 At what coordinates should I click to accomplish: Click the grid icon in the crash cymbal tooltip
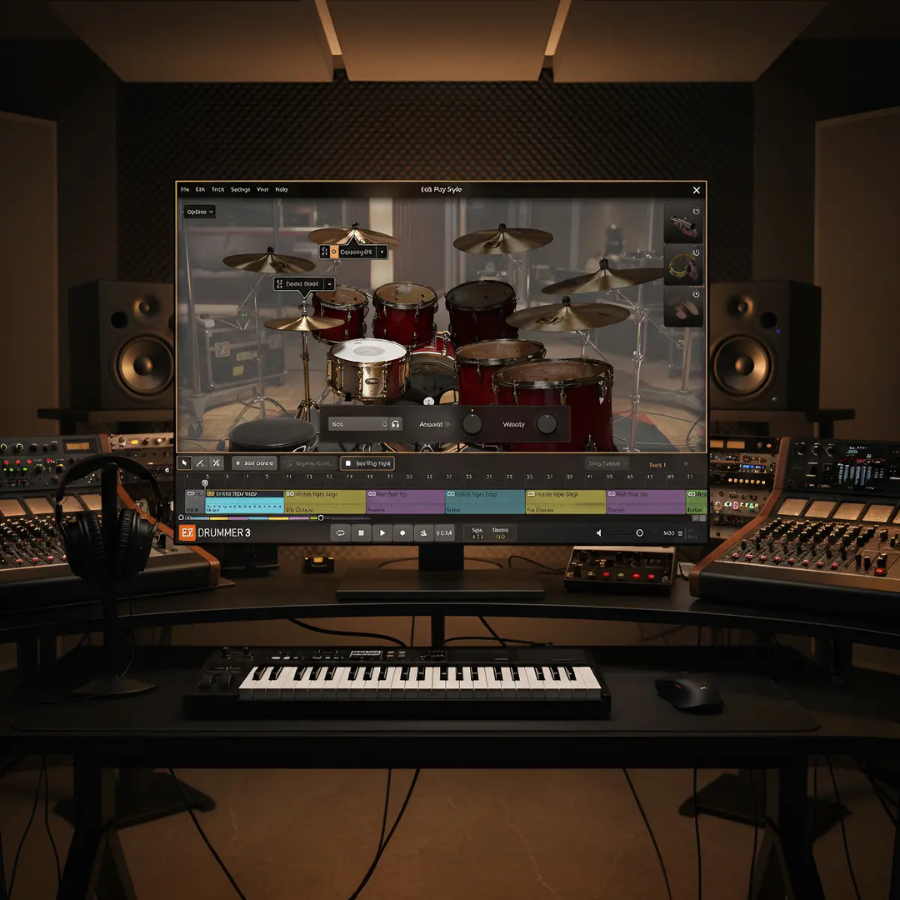pos(325,252)
